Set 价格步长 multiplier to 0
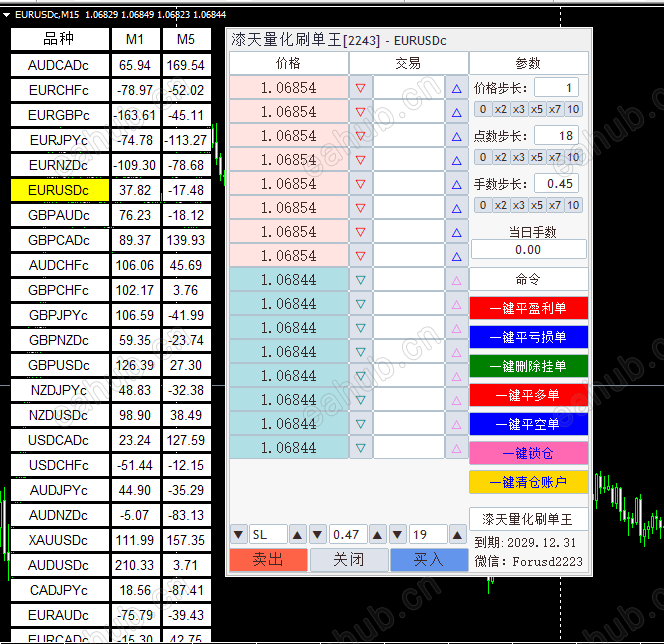The height and width of the screenshot is (644, 664). 483,109
